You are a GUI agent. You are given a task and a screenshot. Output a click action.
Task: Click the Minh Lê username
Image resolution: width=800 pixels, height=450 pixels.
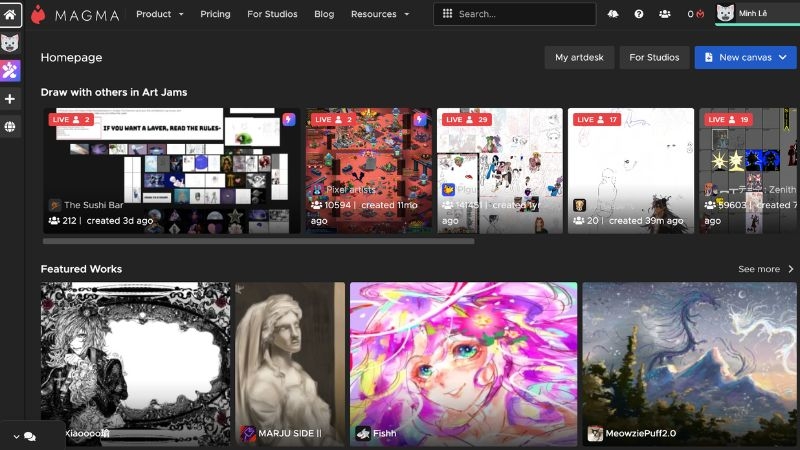coord(753,13)
